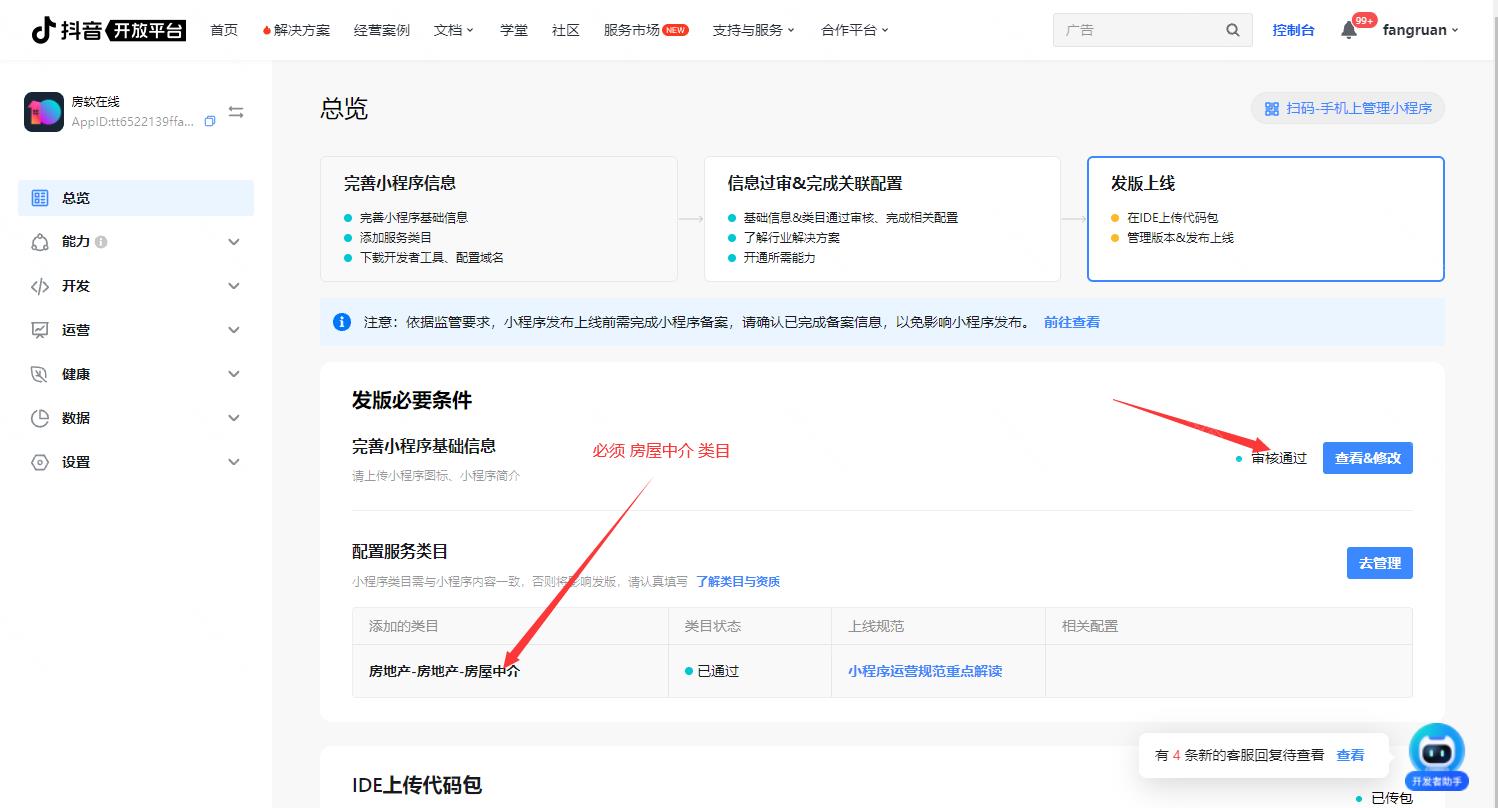The height and width of the screenshot is (808, 1498).
Task: Click the blue info icon in notice
Action: pos(342,322)
